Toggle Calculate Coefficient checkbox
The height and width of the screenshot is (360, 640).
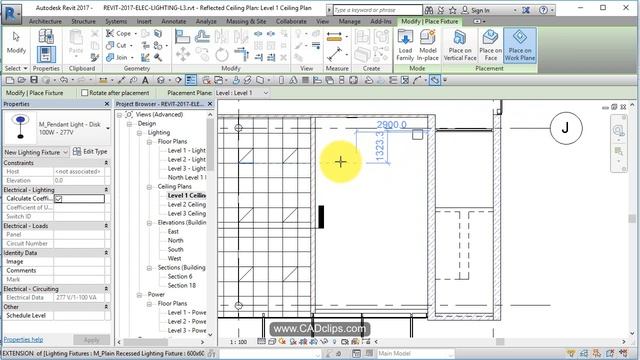click(58, 199)
